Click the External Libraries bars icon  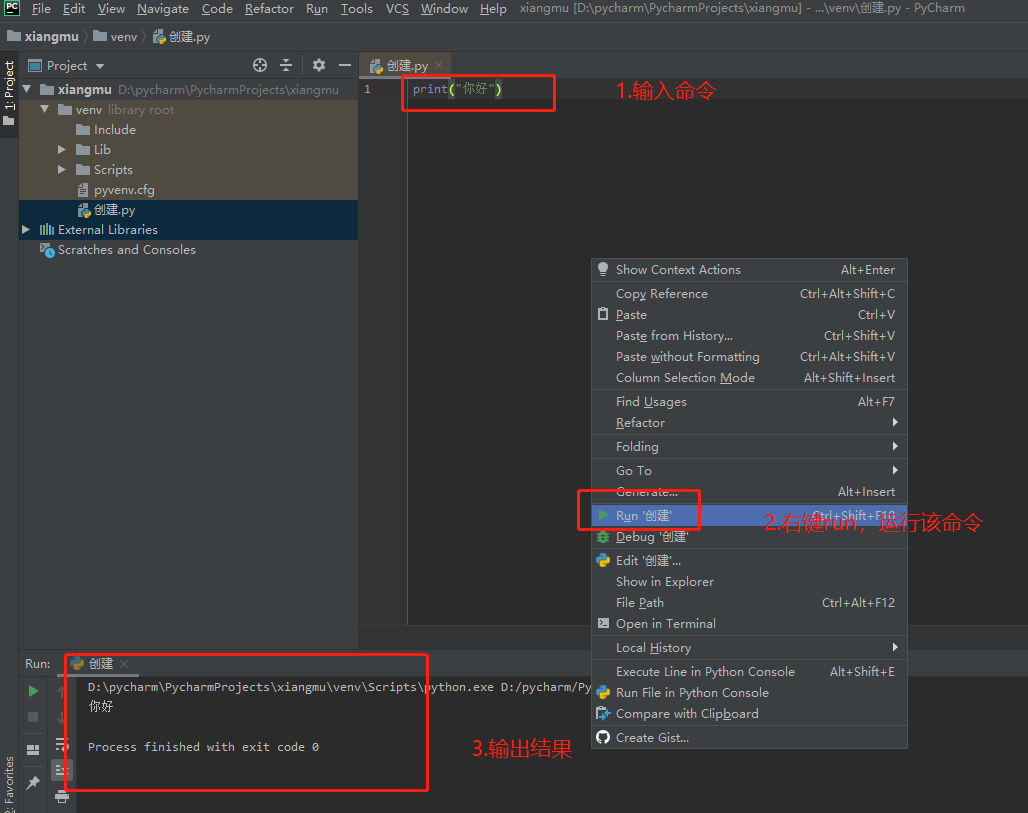click(x=47, y=229)
